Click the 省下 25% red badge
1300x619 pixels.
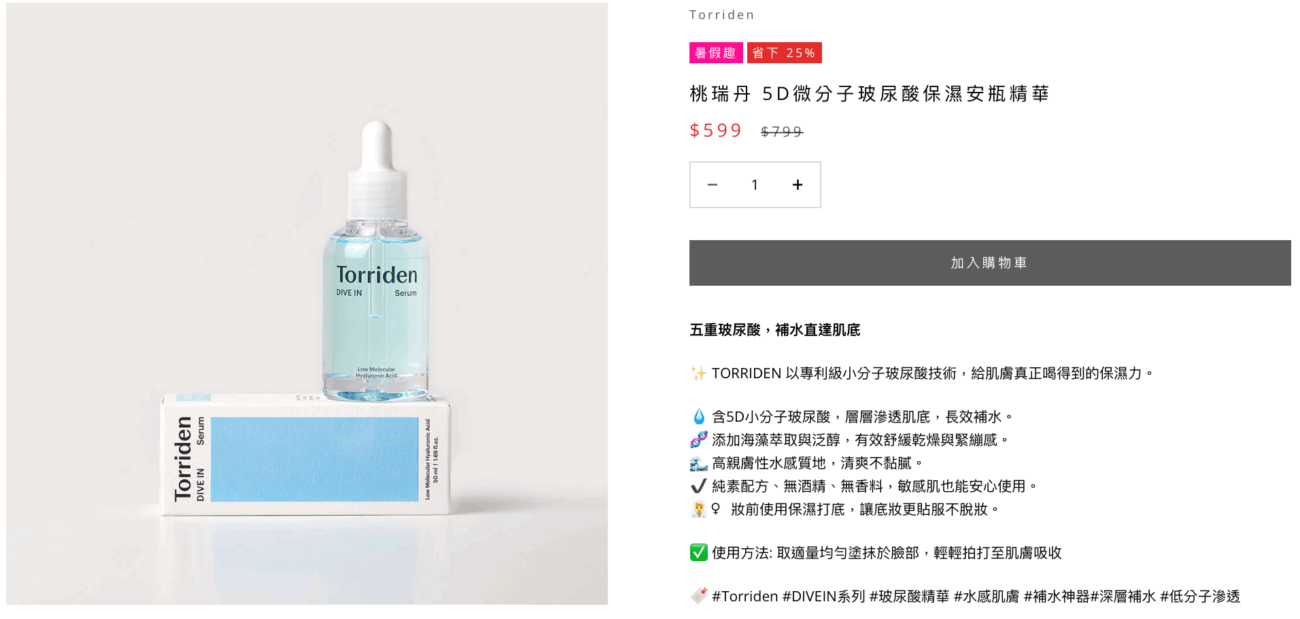(x=784, y=53)
